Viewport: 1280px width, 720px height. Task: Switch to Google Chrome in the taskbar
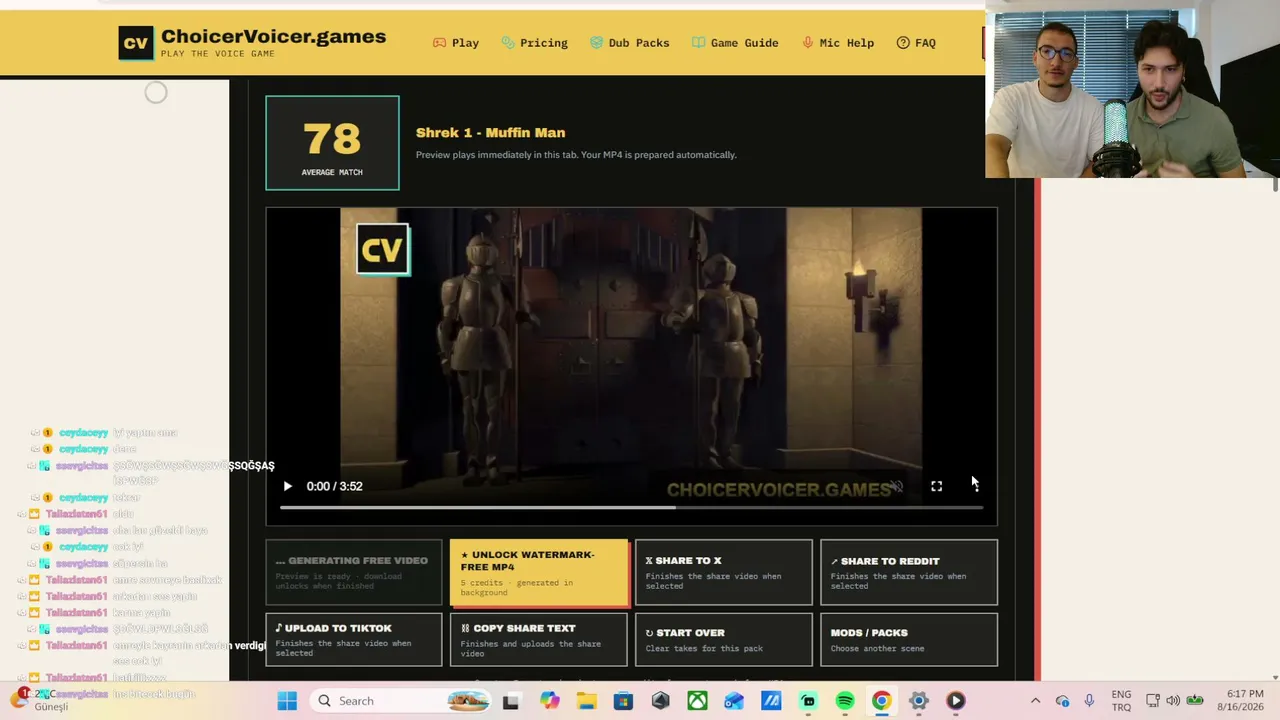click(x=881, y=701)
